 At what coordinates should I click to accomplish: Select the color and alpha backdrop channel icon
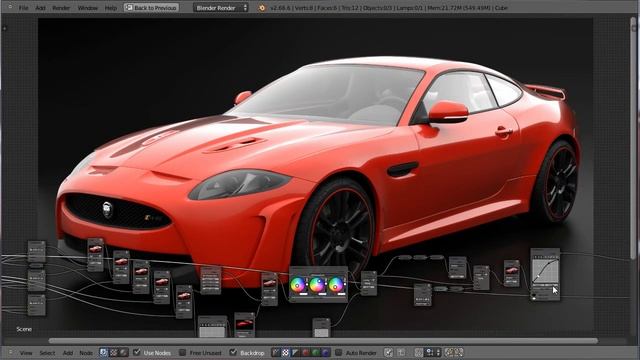(276, 352)
